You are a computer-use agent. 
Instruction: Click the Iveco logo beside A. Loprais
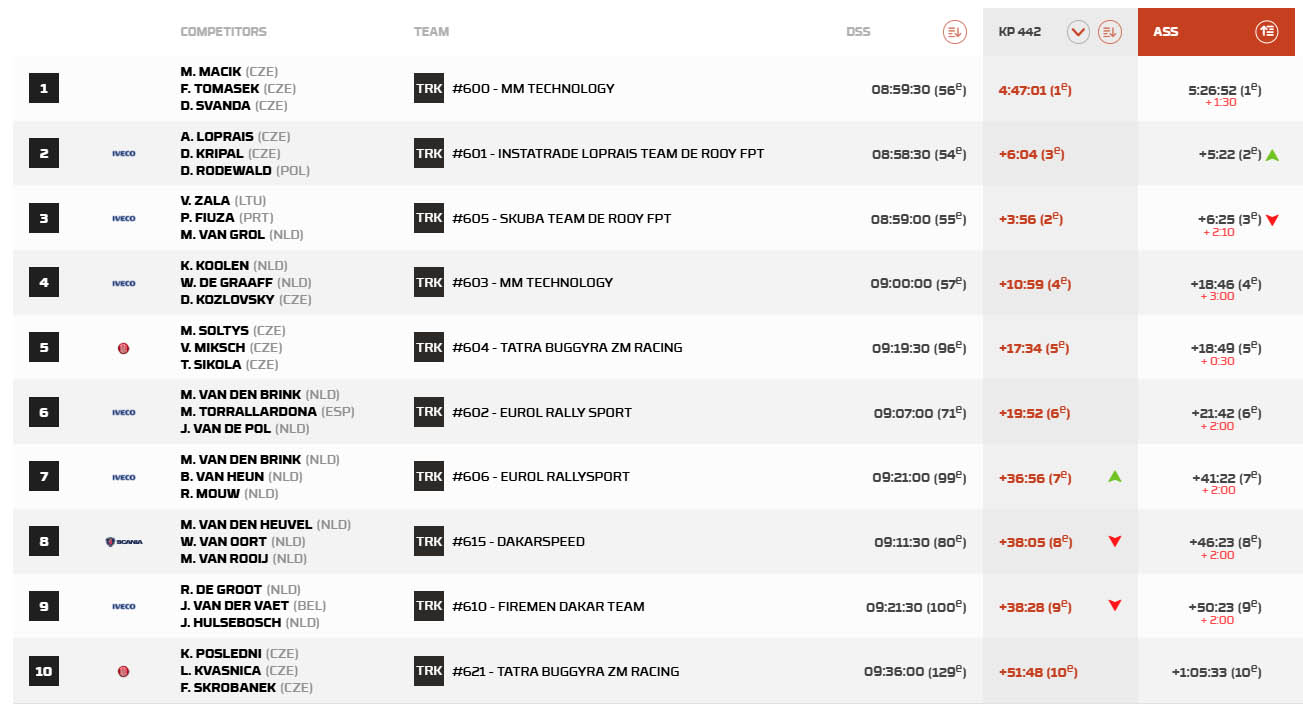coord(124,154)
